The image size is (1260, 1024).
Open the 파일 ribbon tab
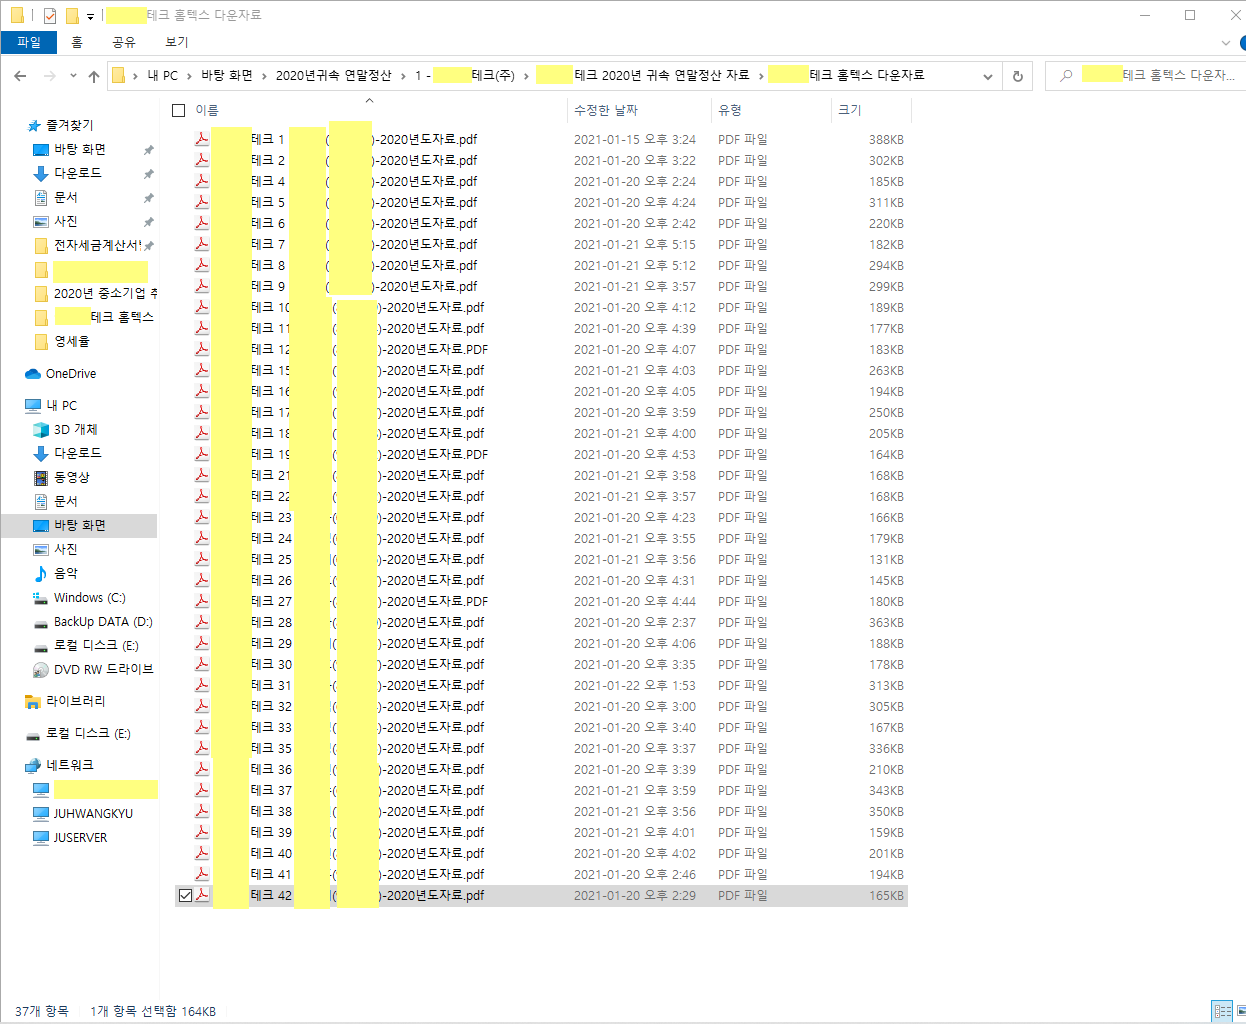point(29,42)
